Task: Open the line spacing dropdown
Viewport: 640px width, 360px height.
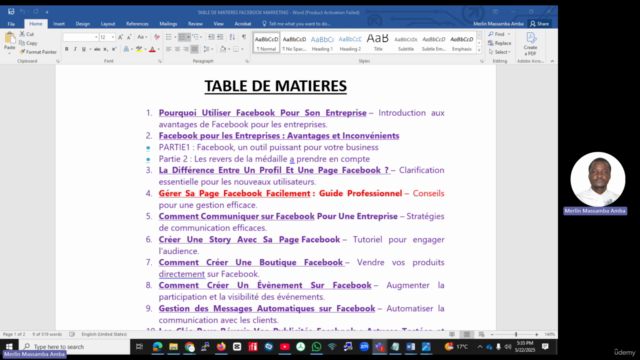Action: point(208,49)
